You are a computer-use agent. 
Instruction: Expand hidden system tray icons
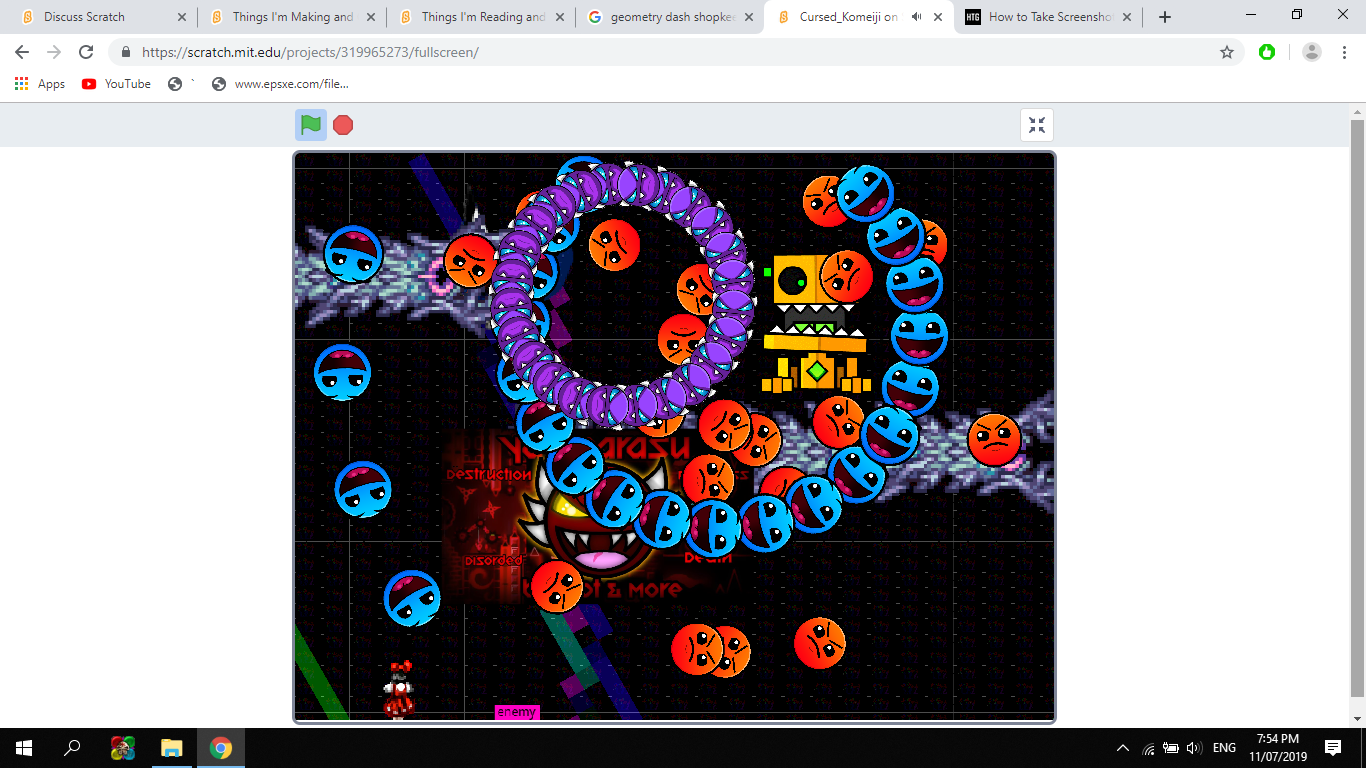[x=1123, y=748]
